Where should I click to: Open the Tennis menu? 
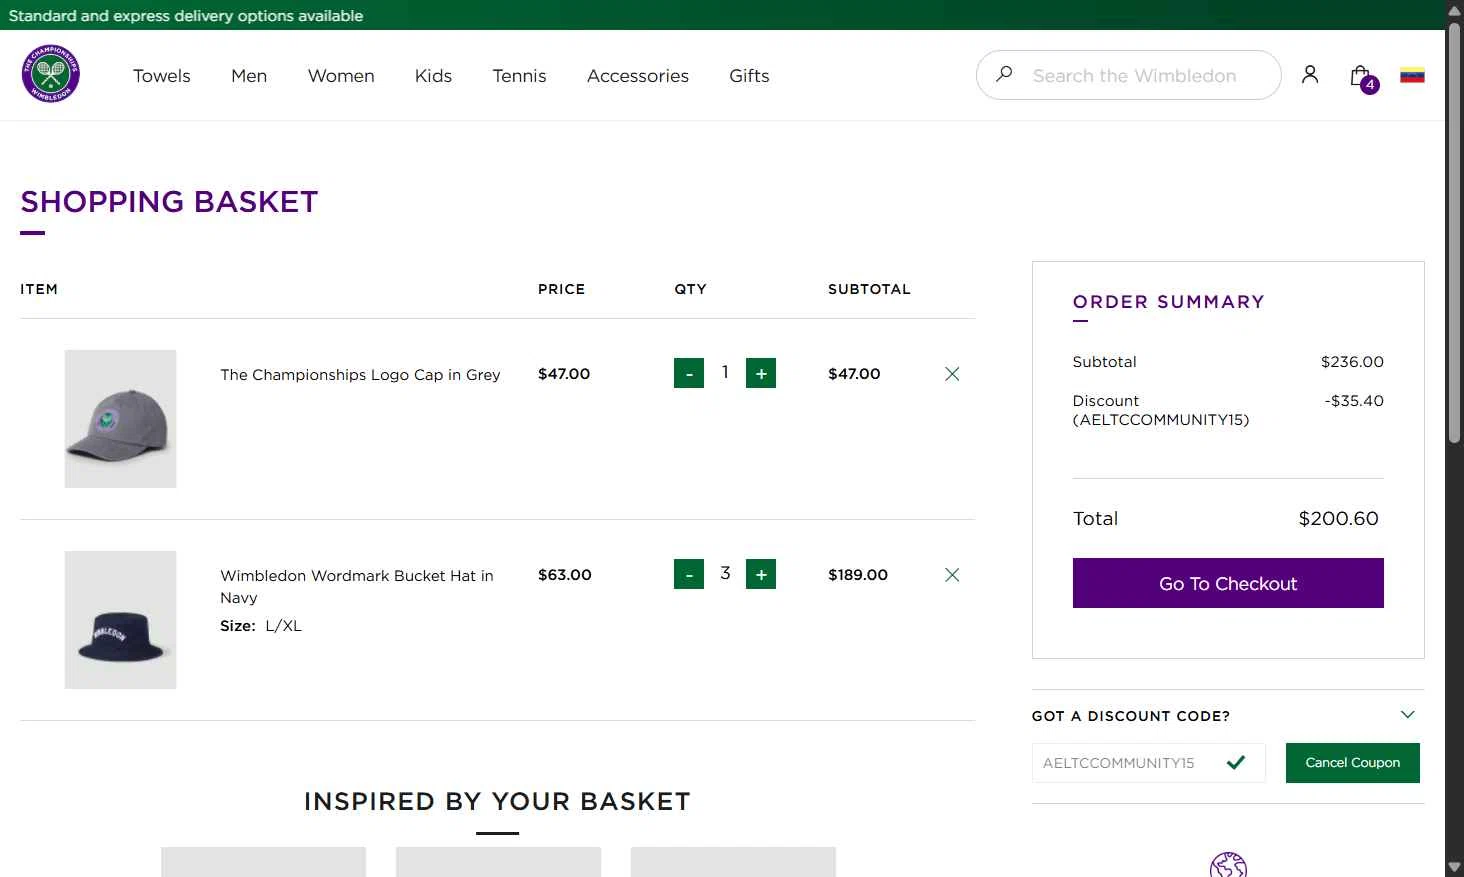point(519,76)
